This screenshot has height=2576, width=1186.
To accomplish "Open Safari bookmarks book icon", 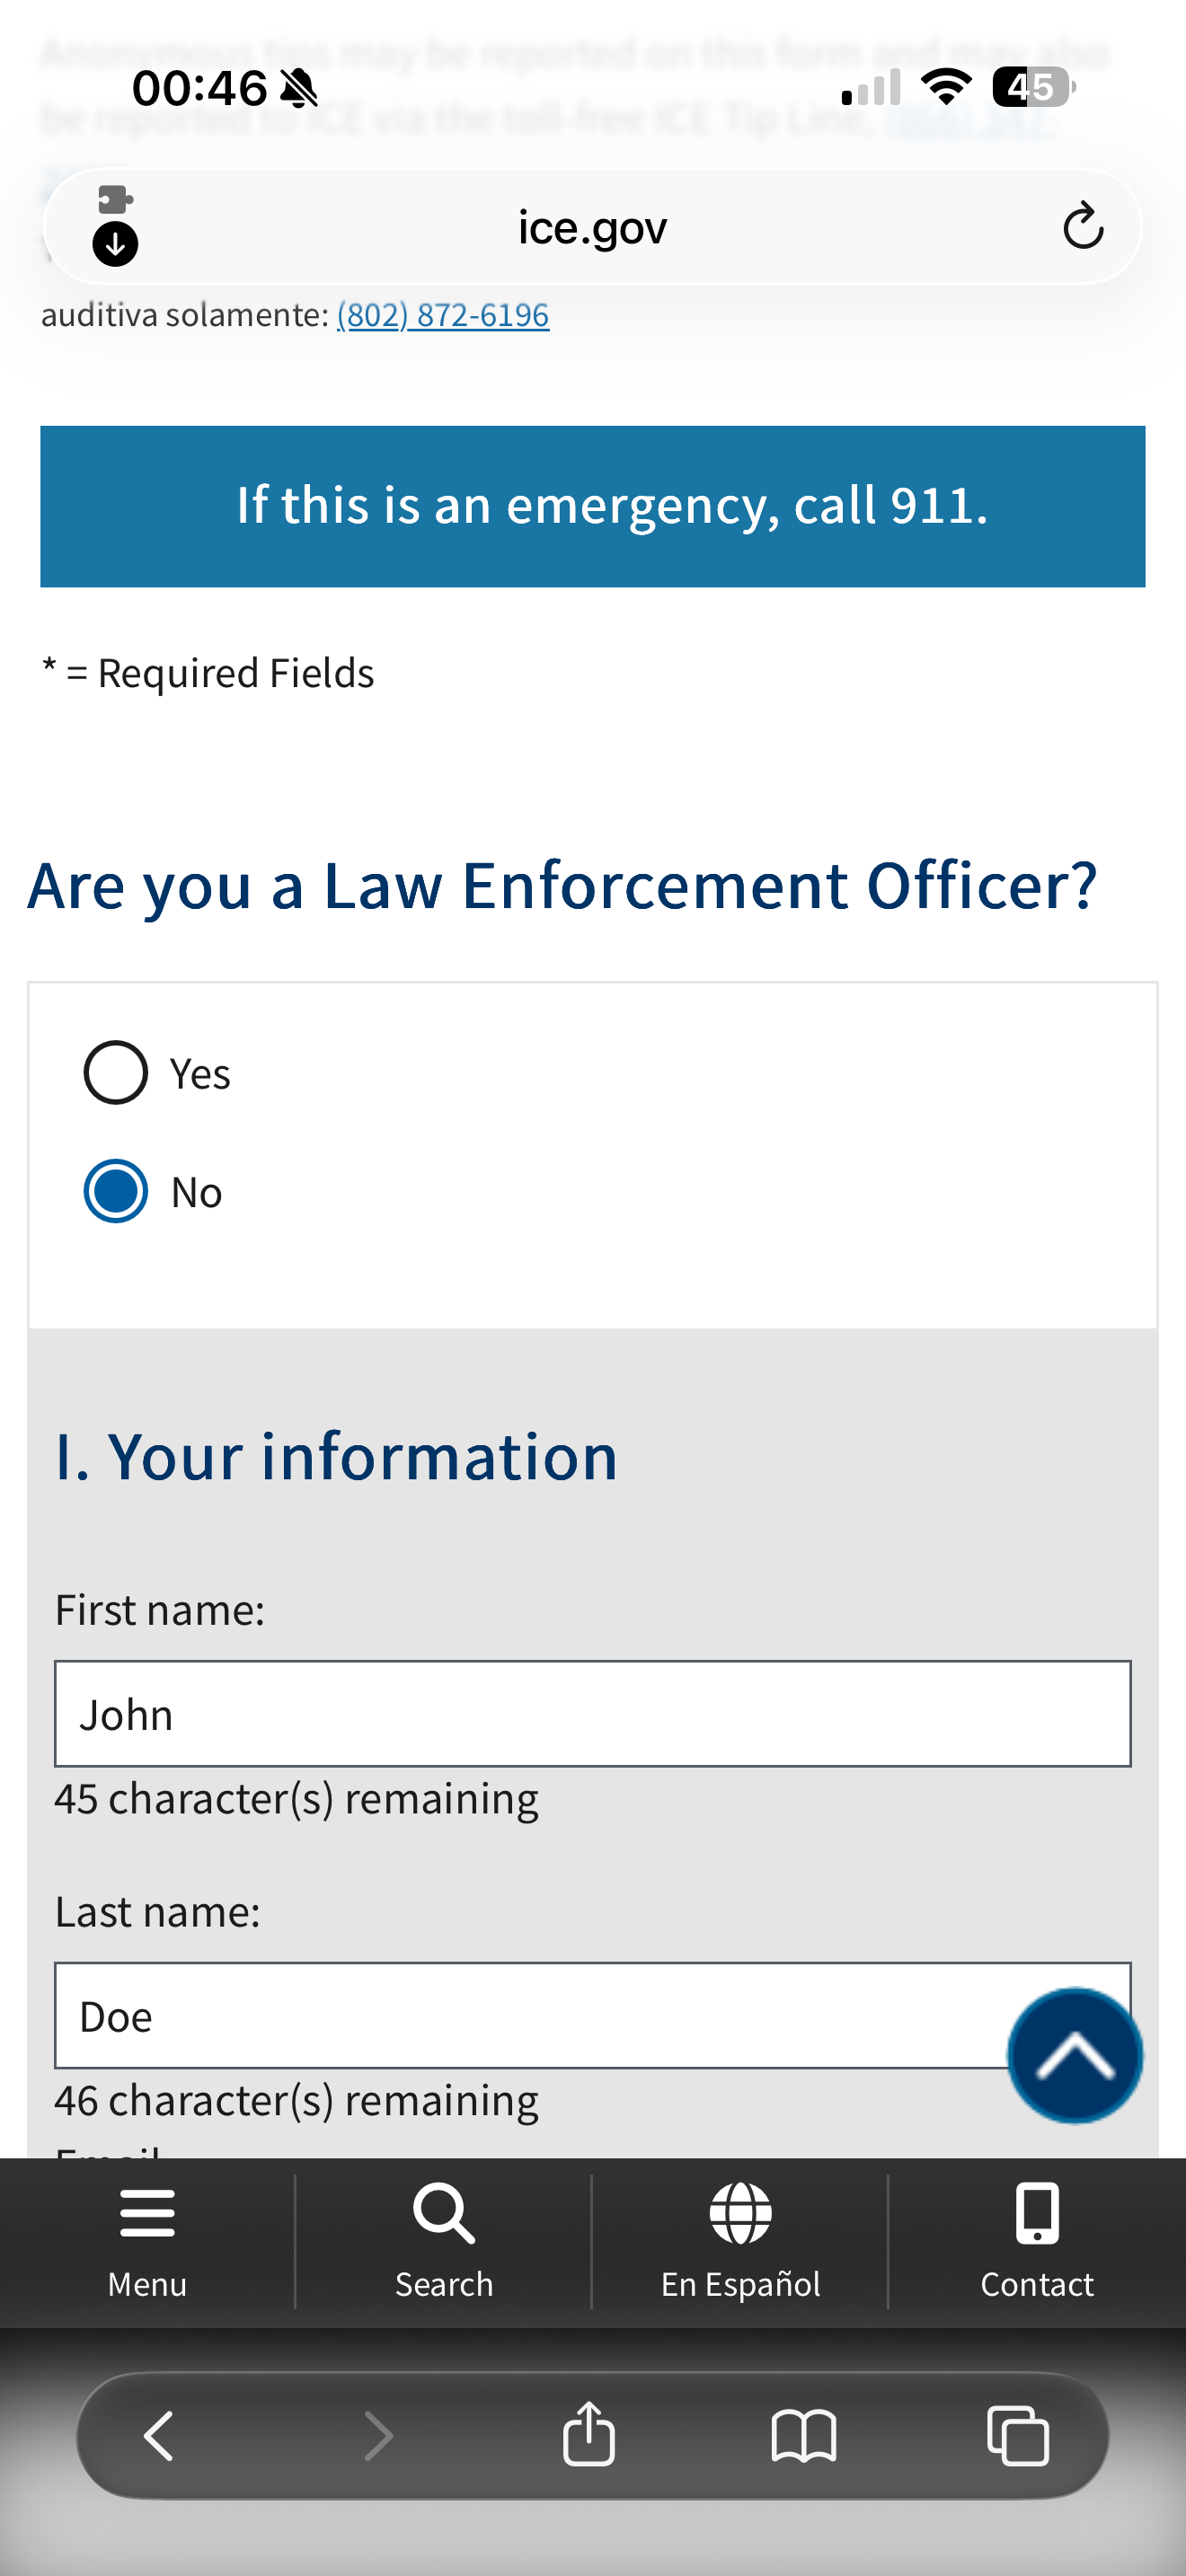I will click(x=803, y=2435).
